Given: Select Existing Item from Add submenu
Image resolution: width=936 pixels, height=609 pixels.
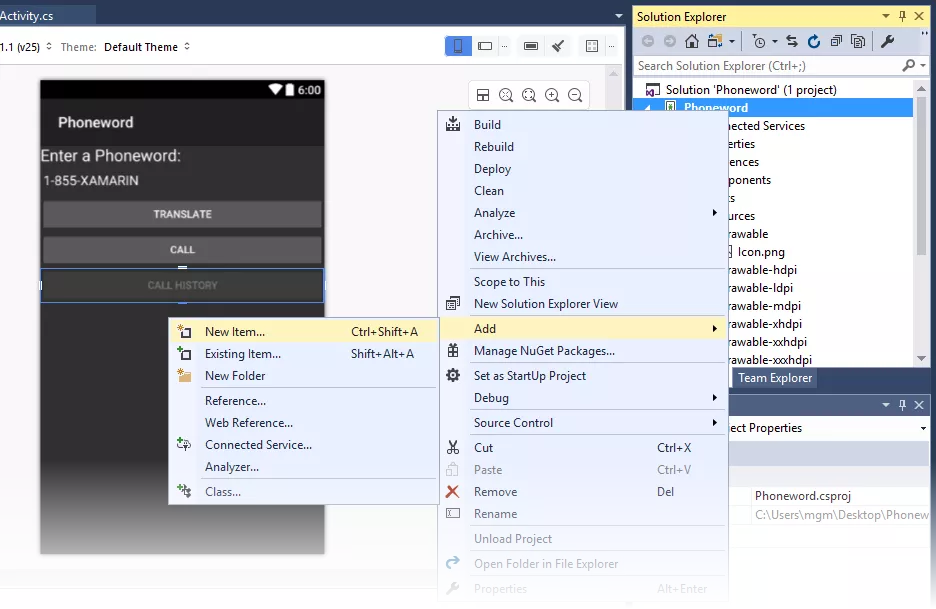Looking at the screenshot, I should (304, 353).
